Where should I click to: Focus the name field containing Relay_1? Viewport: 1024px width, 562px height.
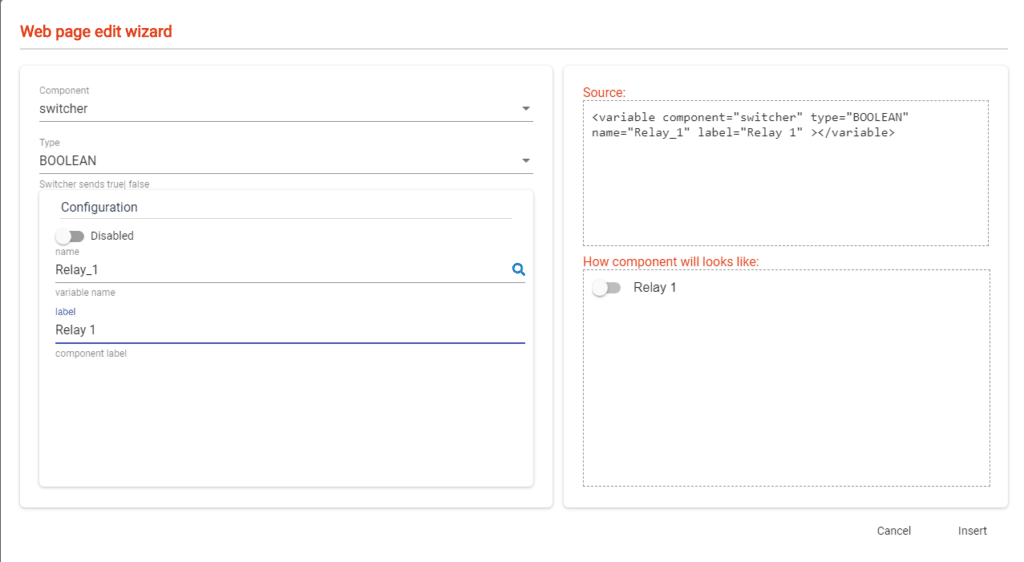tap(280, 270)
